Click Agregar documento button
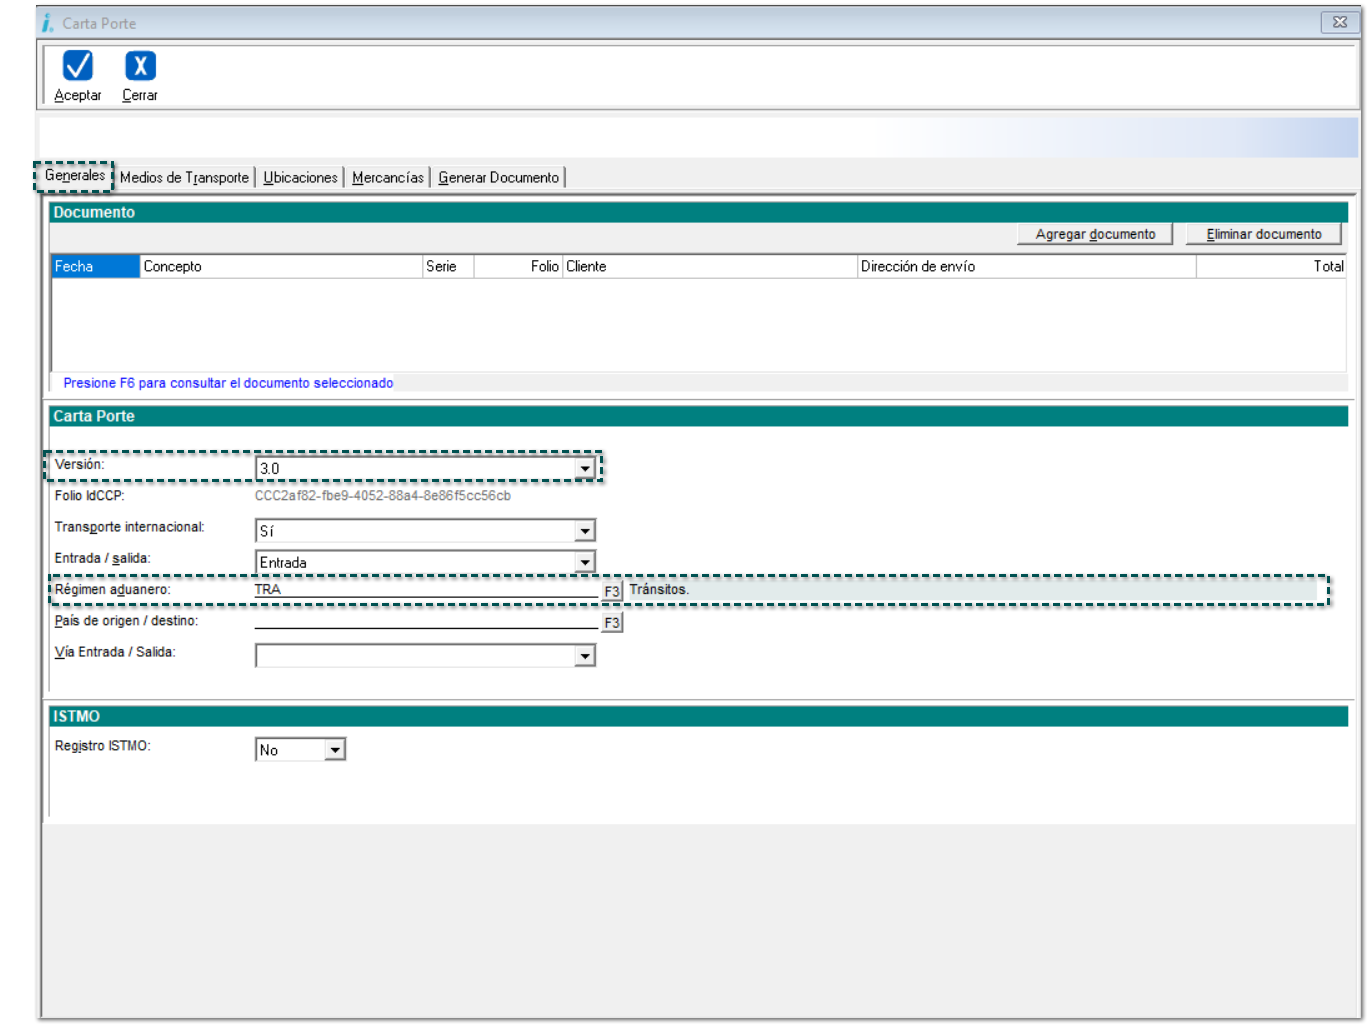Viewport: 1370px width, 1027px height. coord(1095,234)
